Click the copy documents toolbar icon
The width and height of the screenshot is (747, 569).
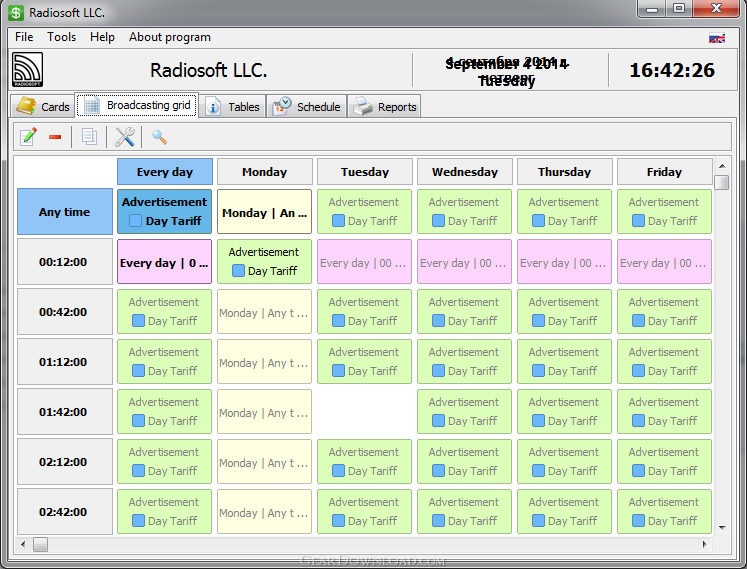(89, 137)
